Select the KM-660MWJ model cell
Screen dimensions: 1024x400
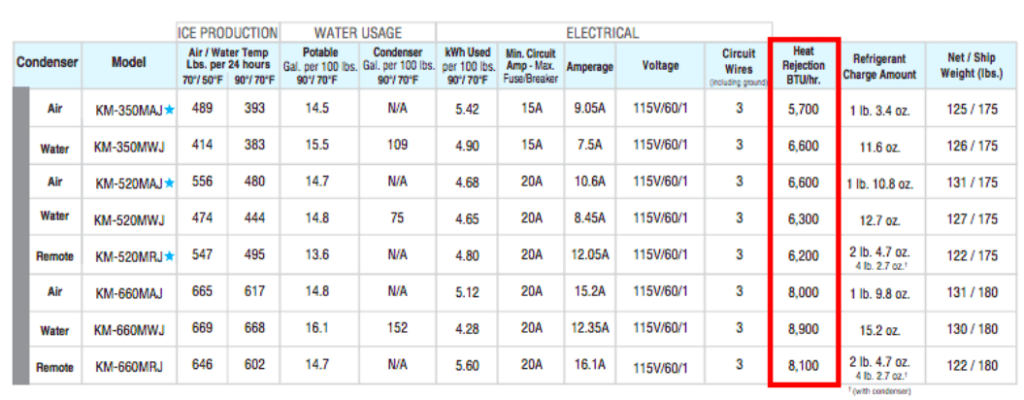pos(129,330)
